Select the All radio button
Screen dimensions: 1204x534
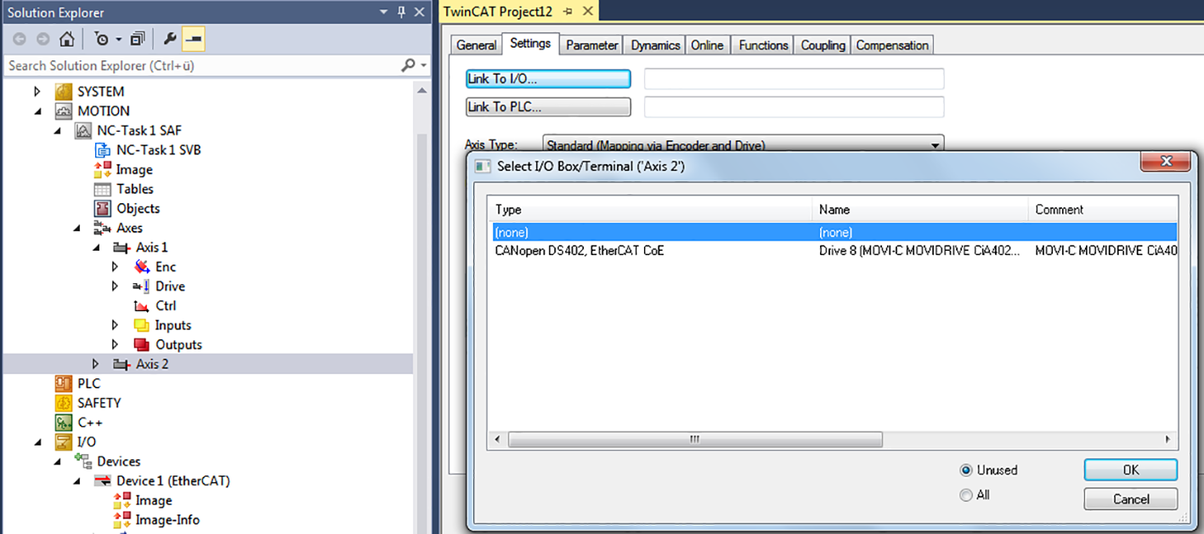pyautogui.click(x=965, y=495)
